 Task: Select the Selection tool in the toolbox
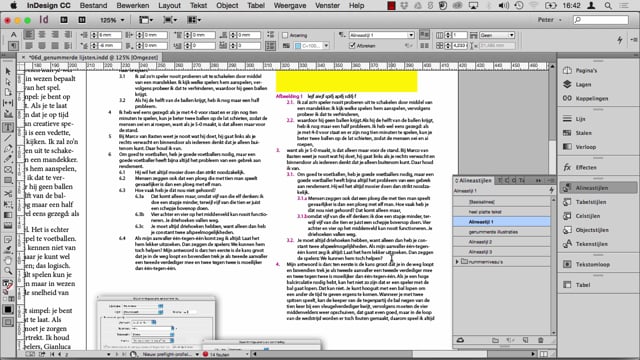pyautogui.click(x=8, y=71)
